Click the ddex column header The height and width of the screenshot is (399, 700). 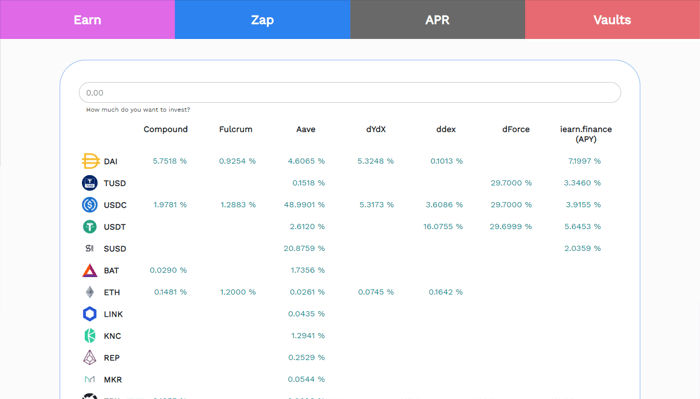pos(446,129)
